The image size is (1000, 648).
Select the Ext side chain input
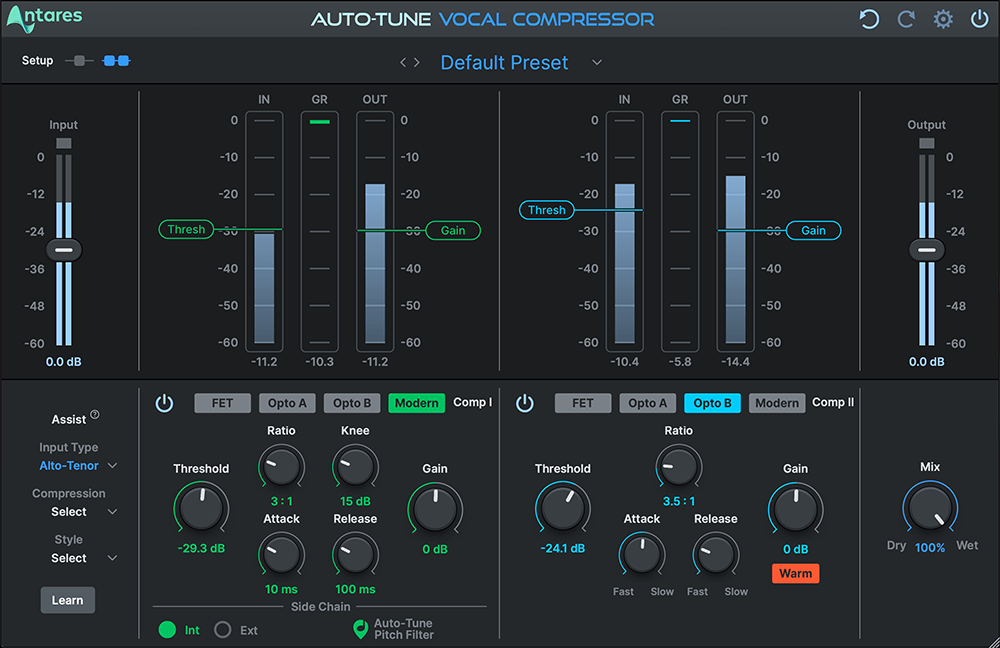coord(222,630)
